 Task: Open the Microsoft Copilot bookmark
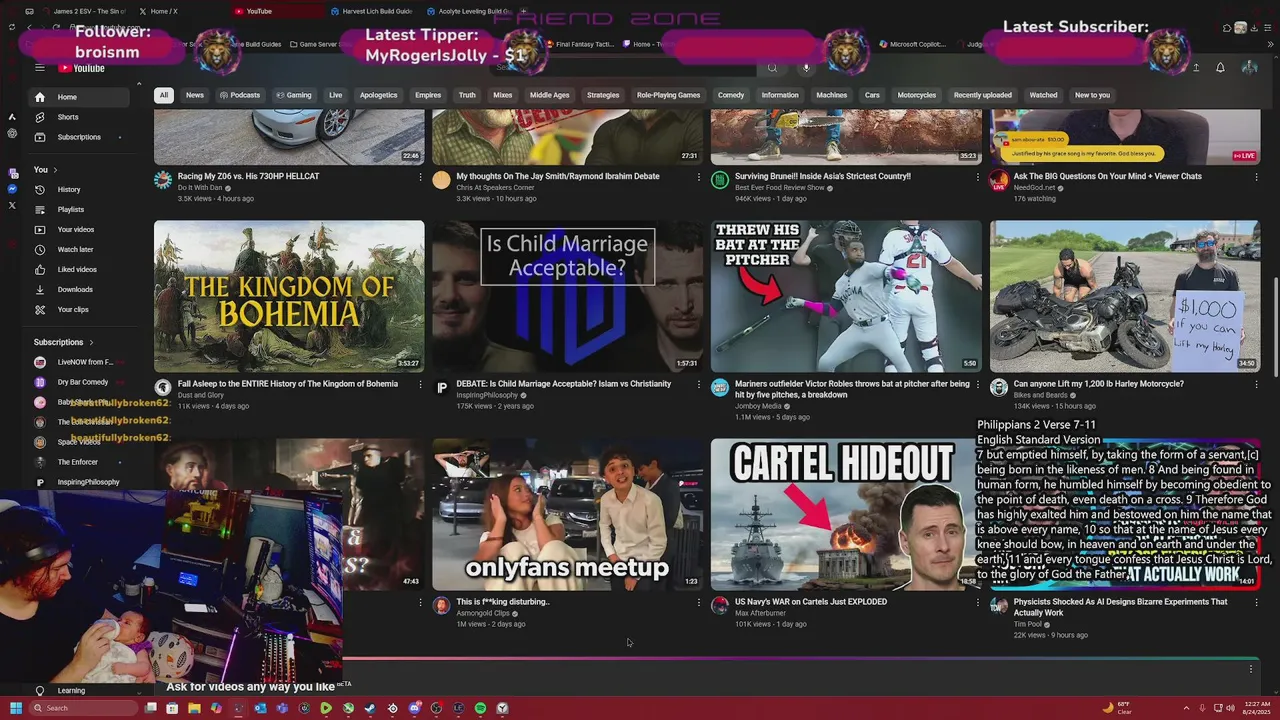tap(912, 44)
